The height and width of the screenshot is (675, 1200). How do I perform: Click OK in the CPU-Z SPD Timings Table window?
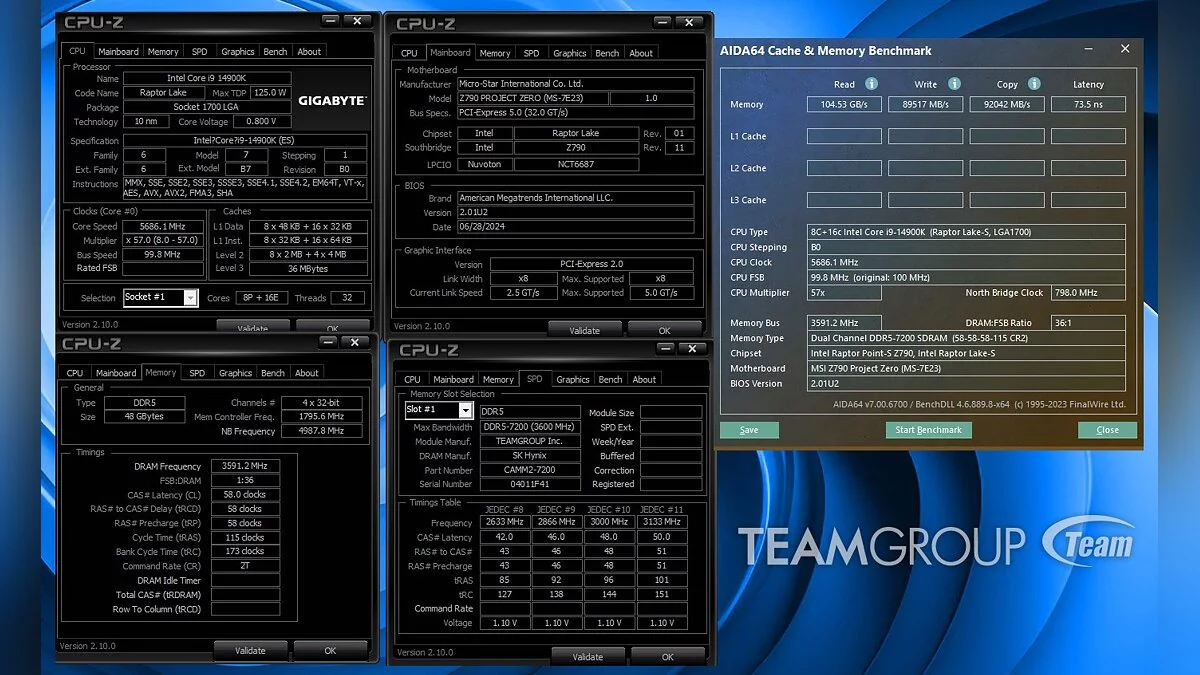point(668,657)
